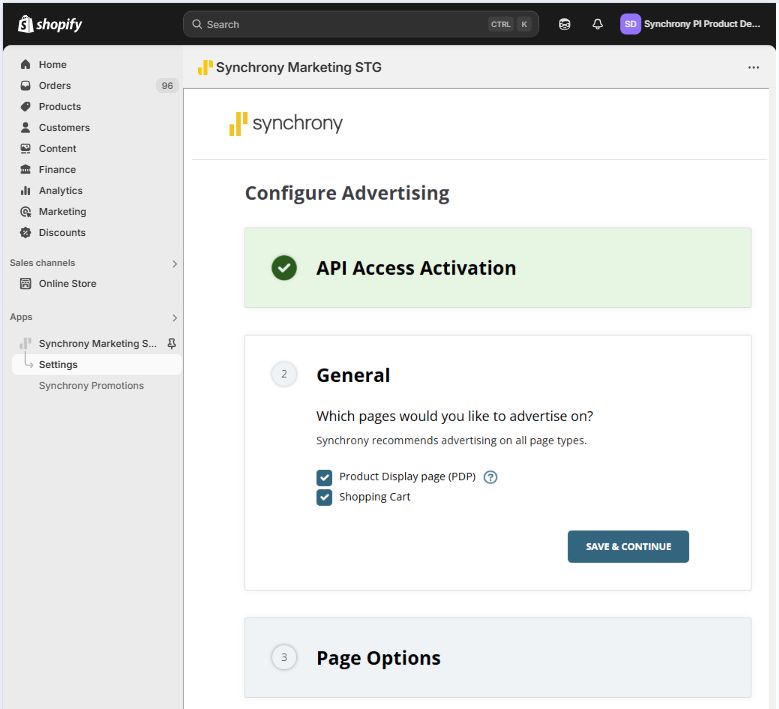
Task: Open Analytics from the sidebar
Action: [x=60, y=191]
